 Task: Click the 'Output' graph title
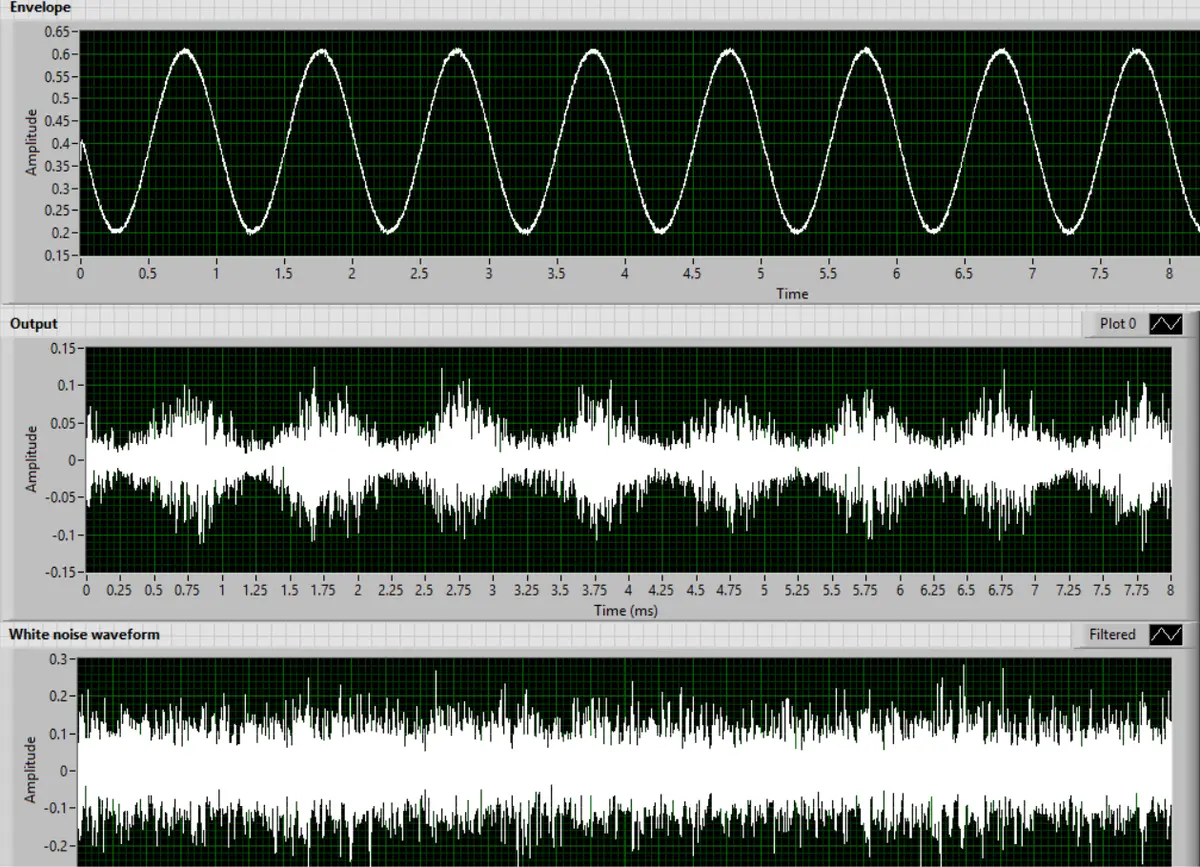point(34,323)
